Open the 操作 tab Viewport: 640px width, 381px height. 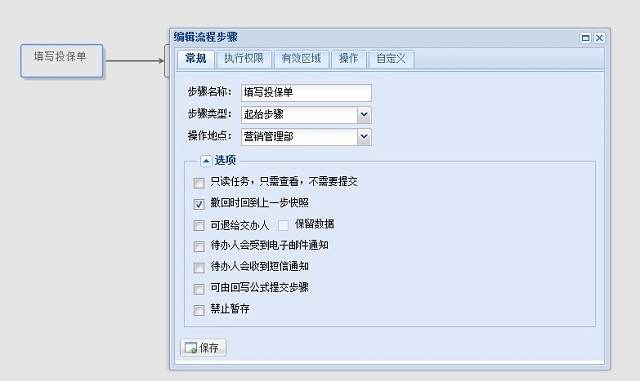349,58
